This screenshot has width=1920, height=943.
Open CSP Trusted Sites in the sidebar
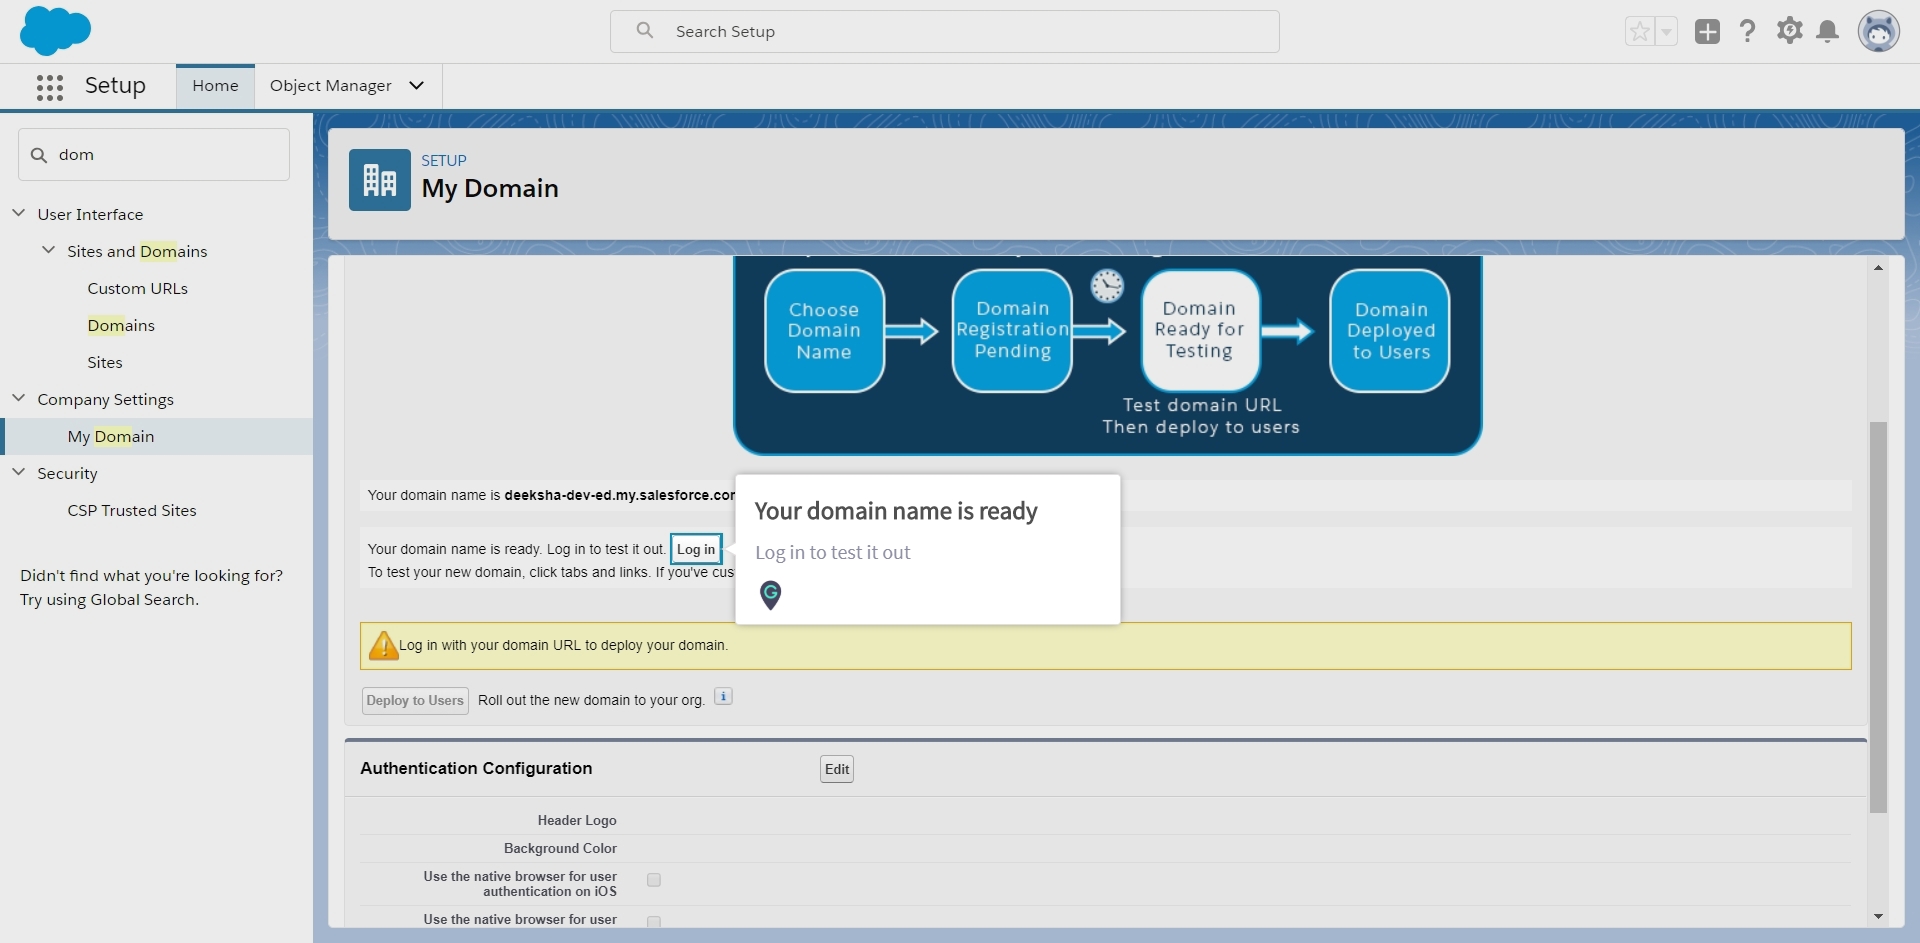132,510
